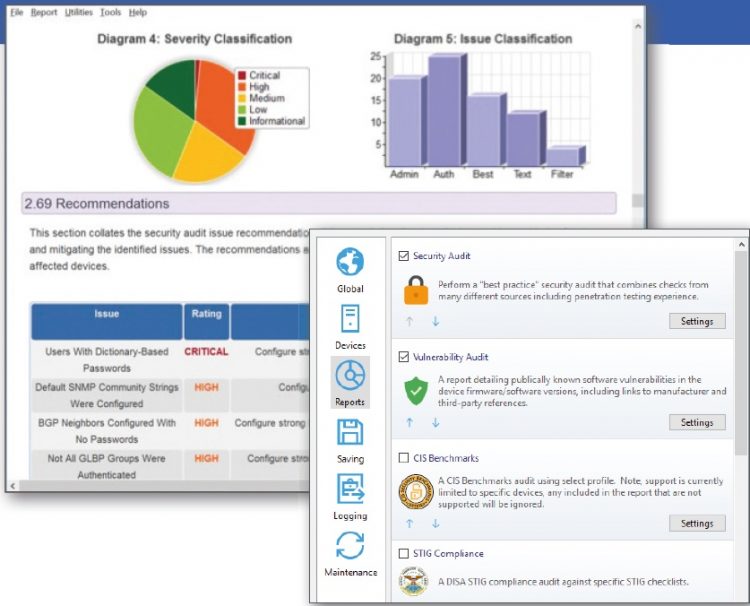Click the Saving floppy disk icon

(x=350, y=432)
